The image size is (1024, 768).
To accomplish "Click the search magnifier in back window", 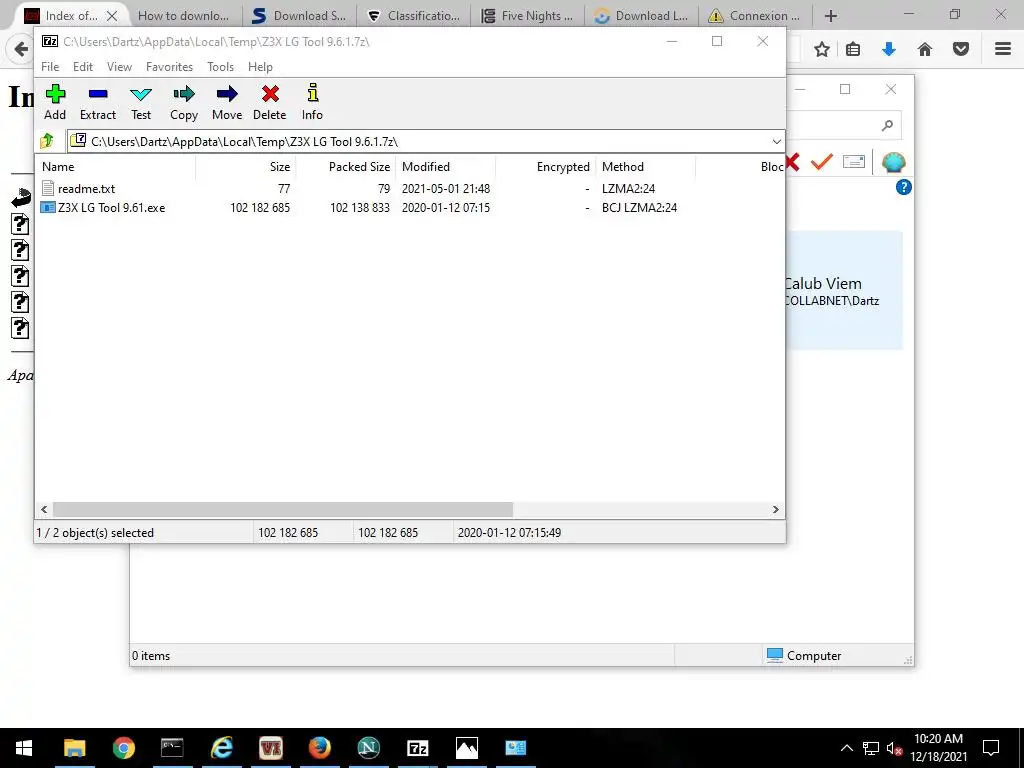I will coord(887,125).
